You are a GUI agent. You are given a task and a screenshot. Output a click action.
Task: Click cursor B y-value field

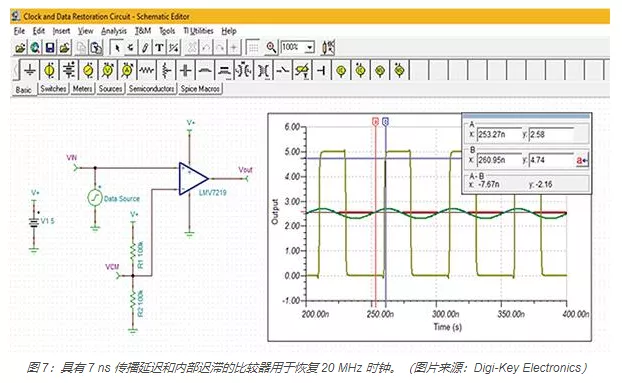click(x=551, y=160)
